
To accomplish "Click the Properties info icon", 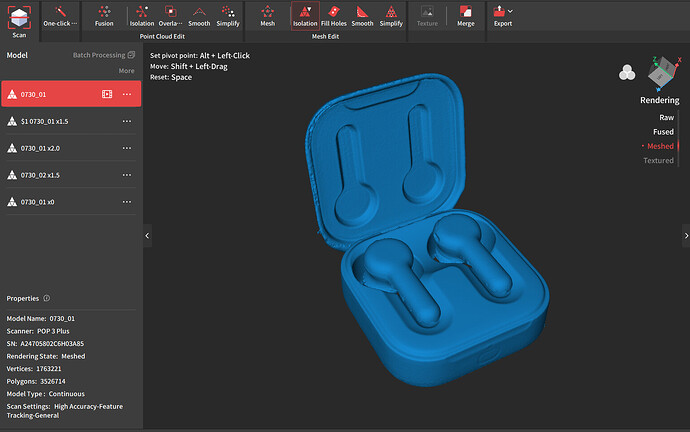I will tap(47, 298).
